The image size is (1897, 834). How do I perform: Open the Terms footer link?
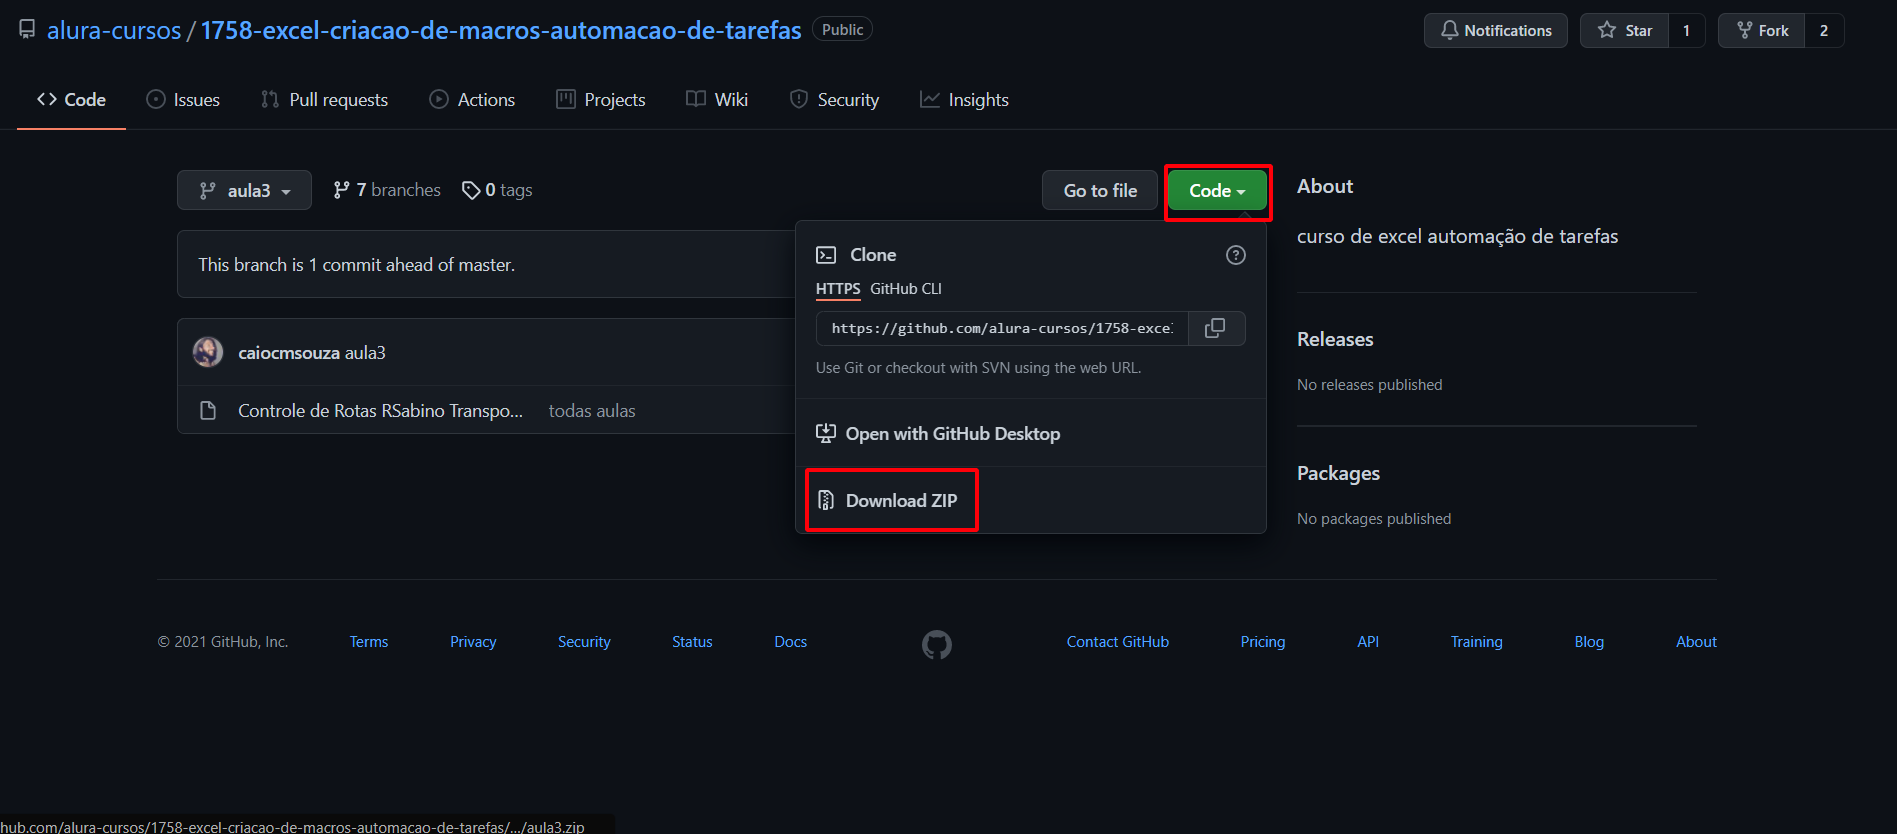[x=369, y=642]
